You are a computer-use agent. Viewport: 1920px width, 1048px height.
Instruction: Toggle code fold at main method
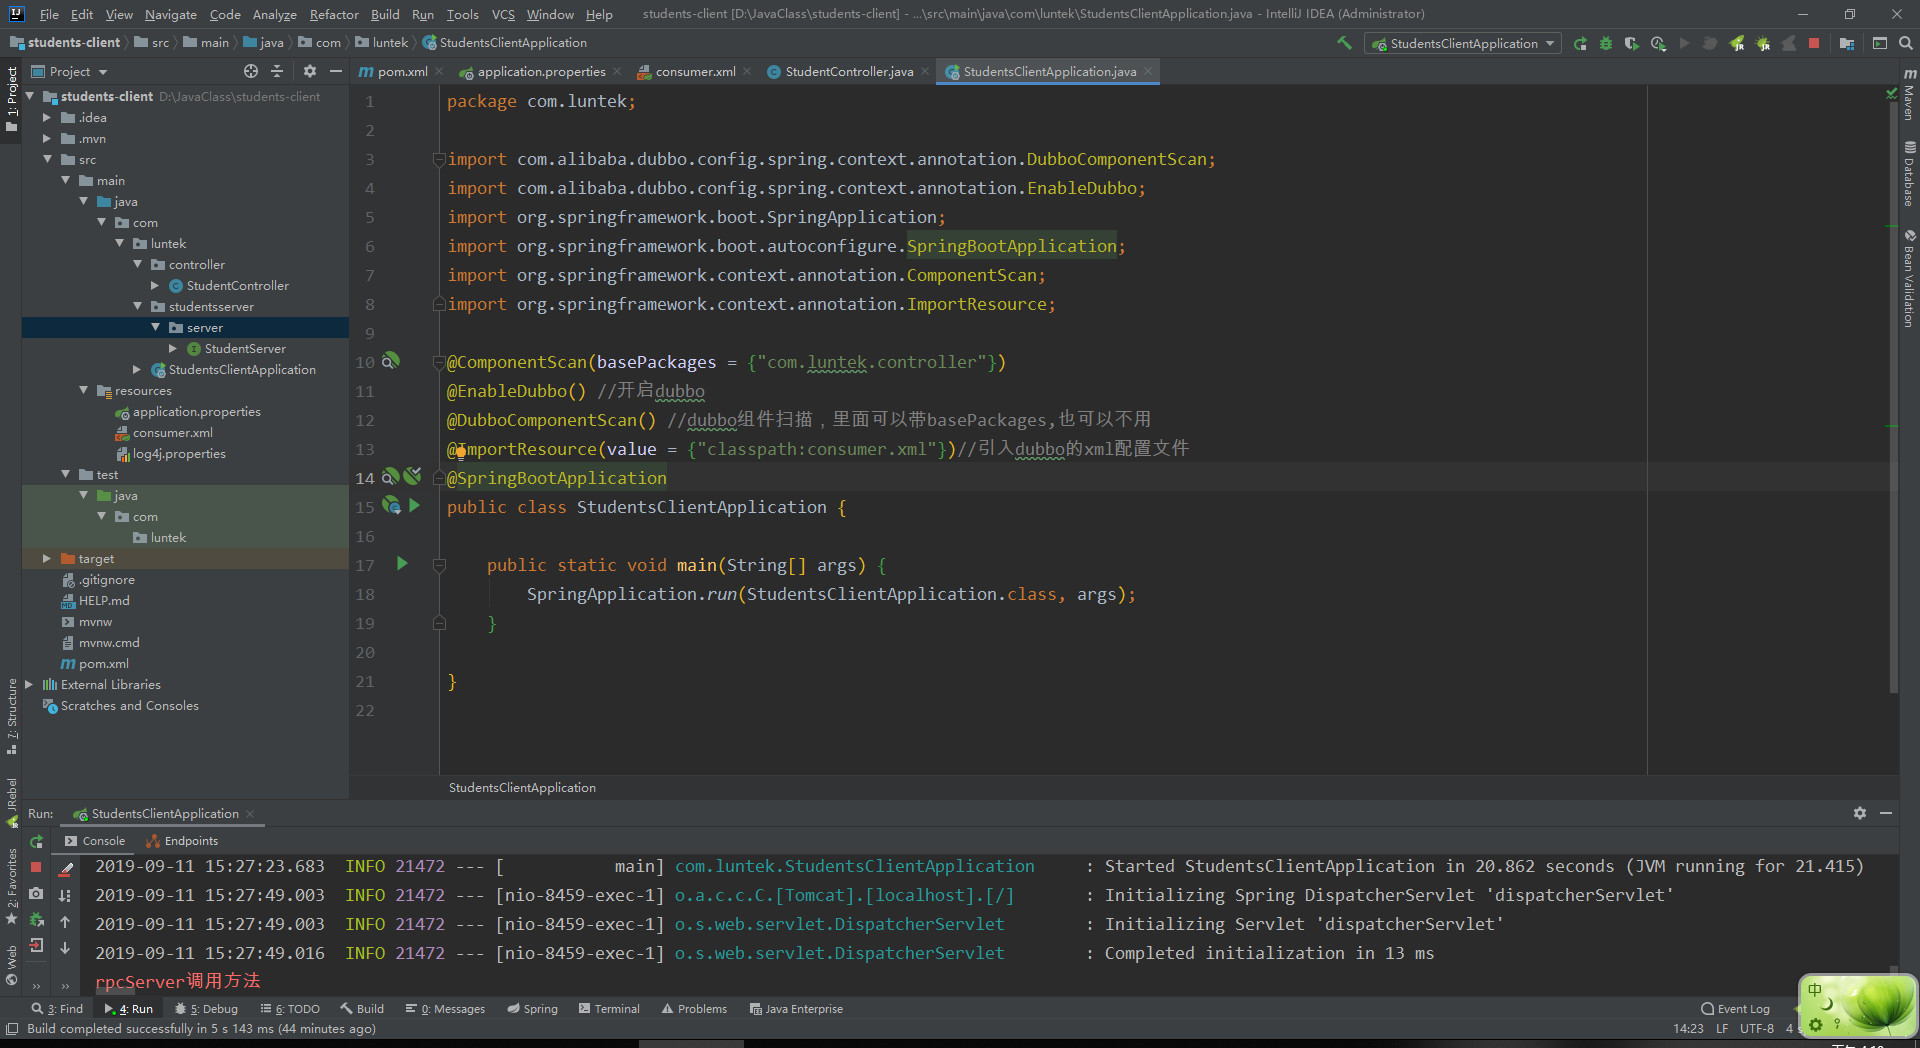(x=439, y=565)
